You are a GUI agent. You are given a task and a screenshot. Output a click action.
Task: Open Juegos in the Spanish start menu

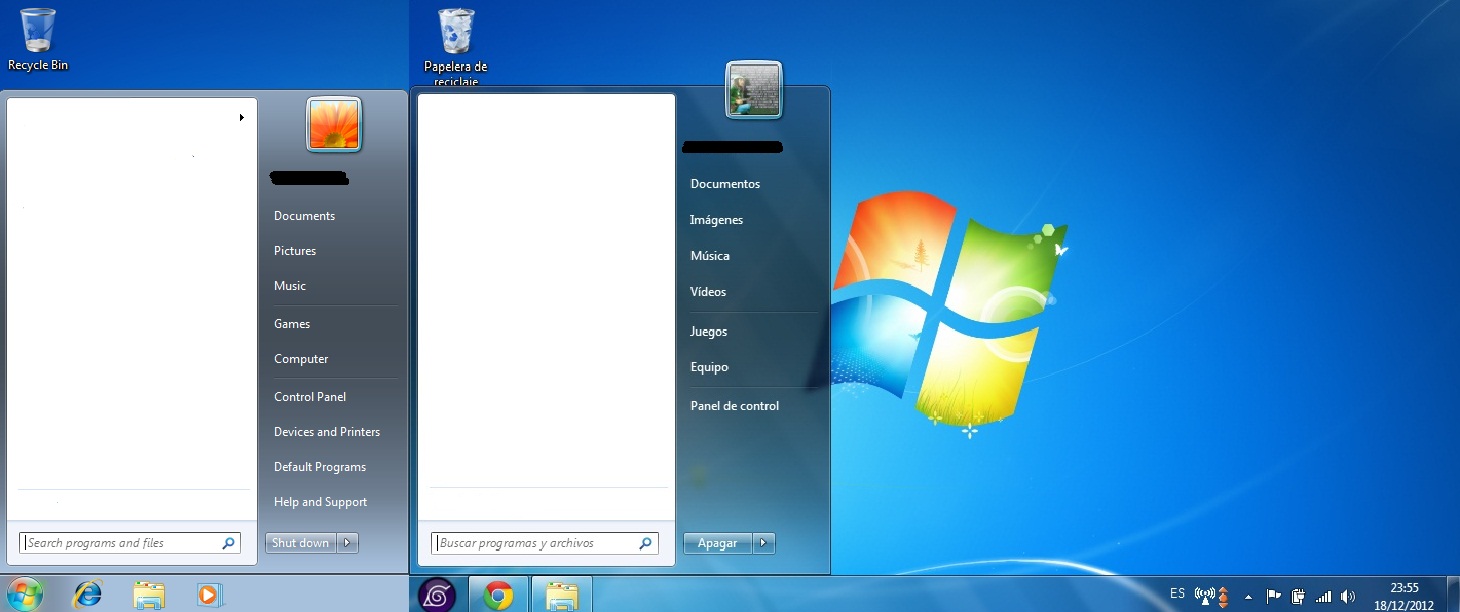tap(709, 331)
